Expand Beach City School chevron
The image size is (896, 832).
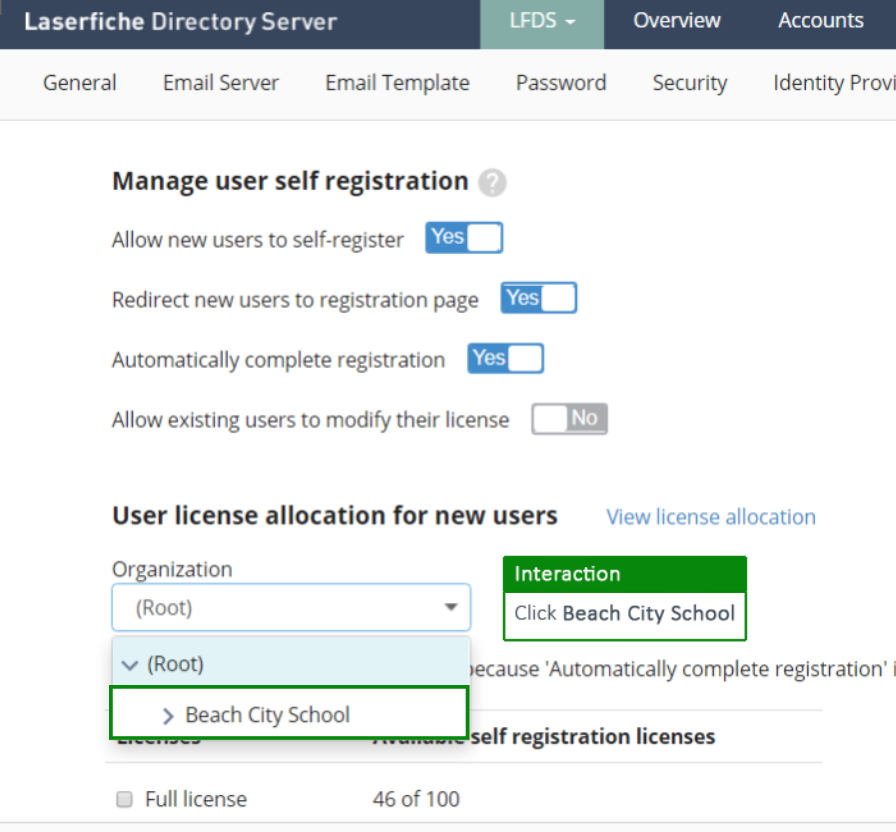click(x=167, y=715)
